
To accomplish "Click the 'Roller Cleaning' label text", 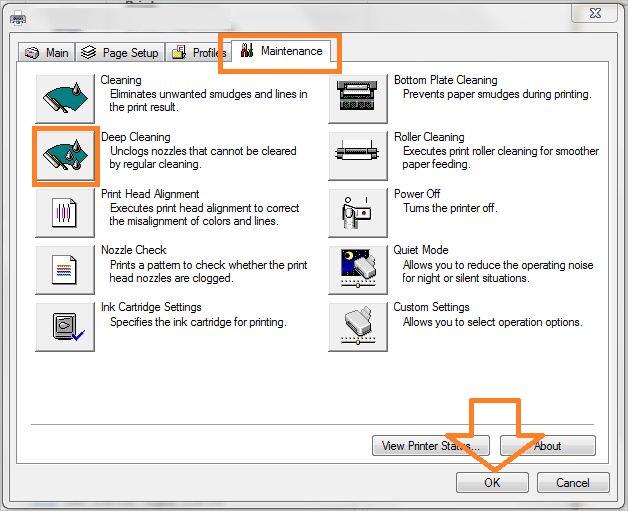I will (429, 137).
